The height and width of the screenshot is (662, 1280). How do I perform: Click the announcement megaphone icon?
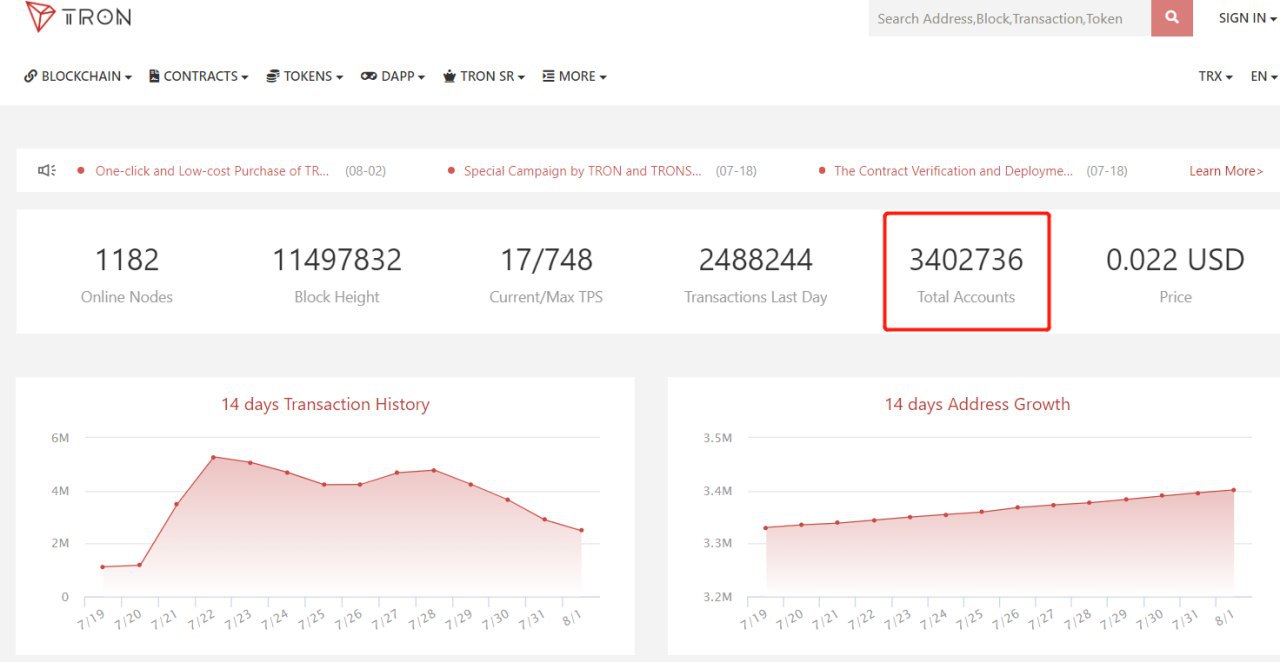[47, 171]
